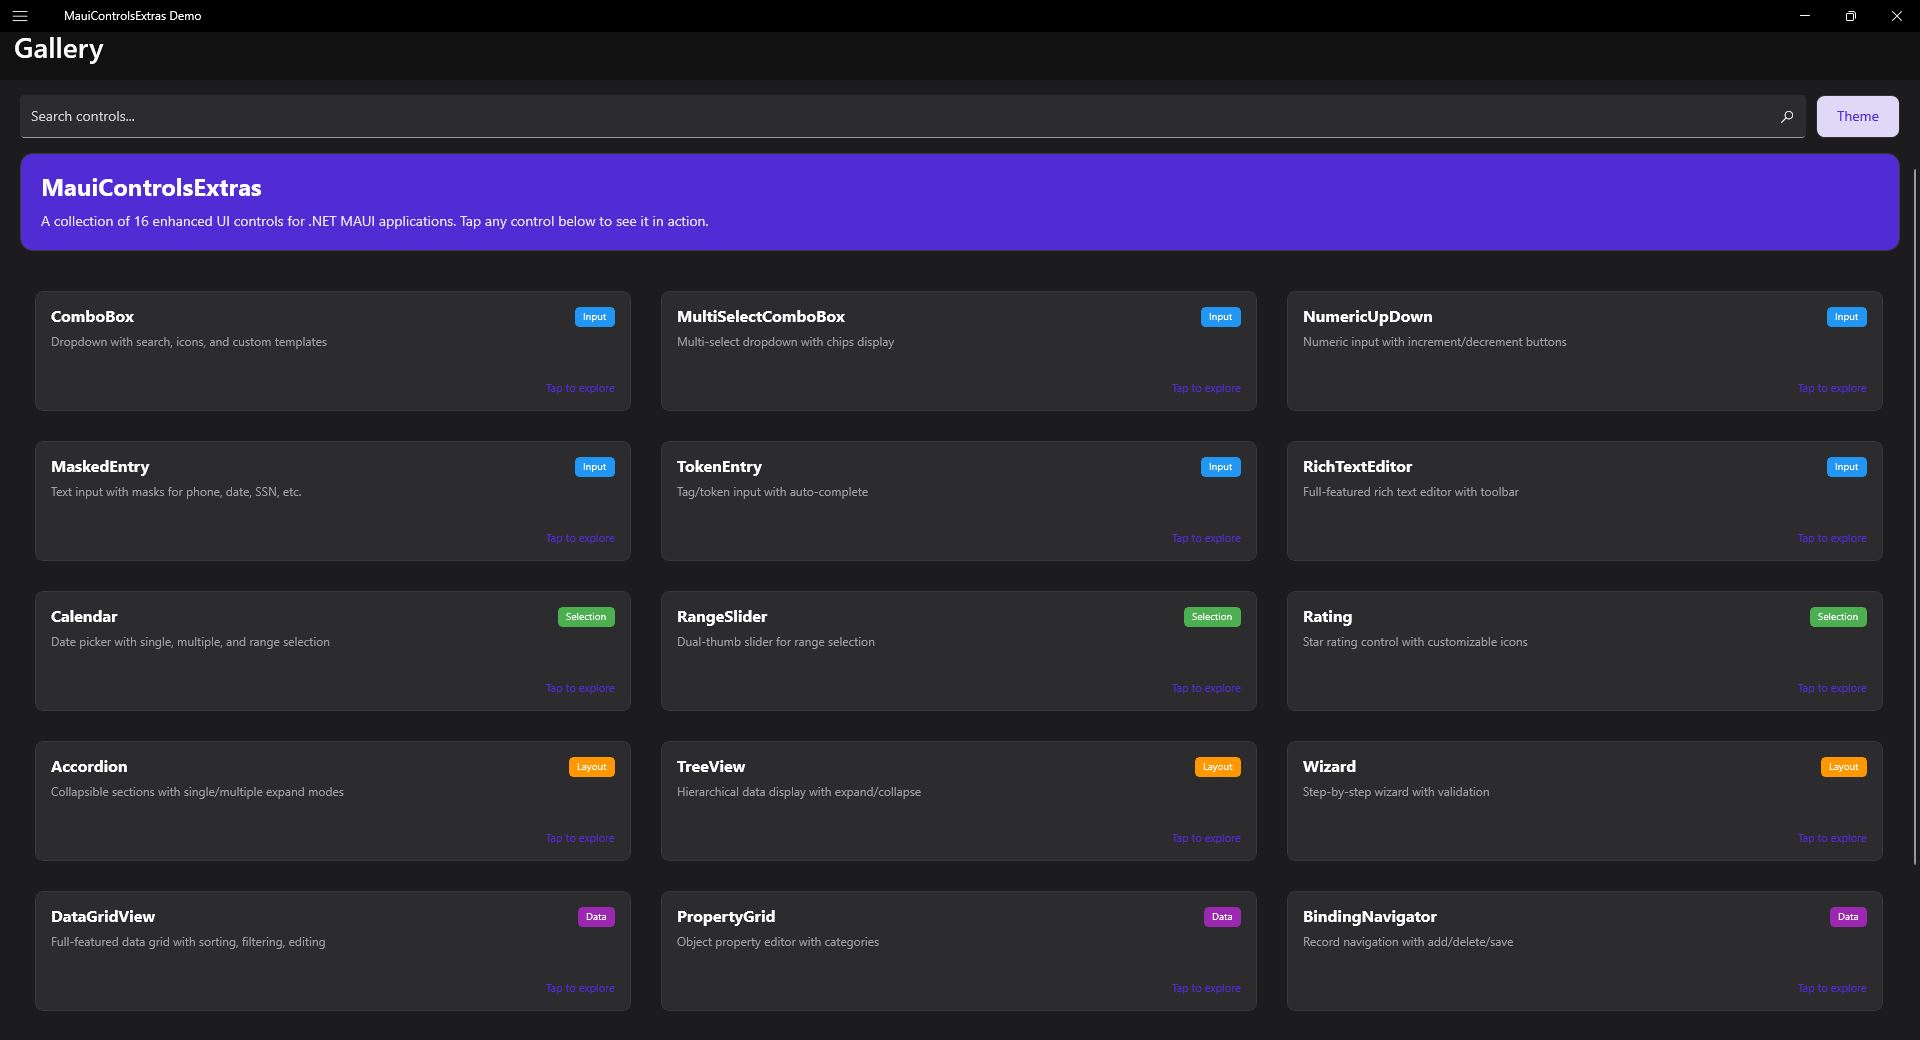Click the Input badge on MaskedEntry card
Screen dimensions: 1920x1040
pos(594,467)
